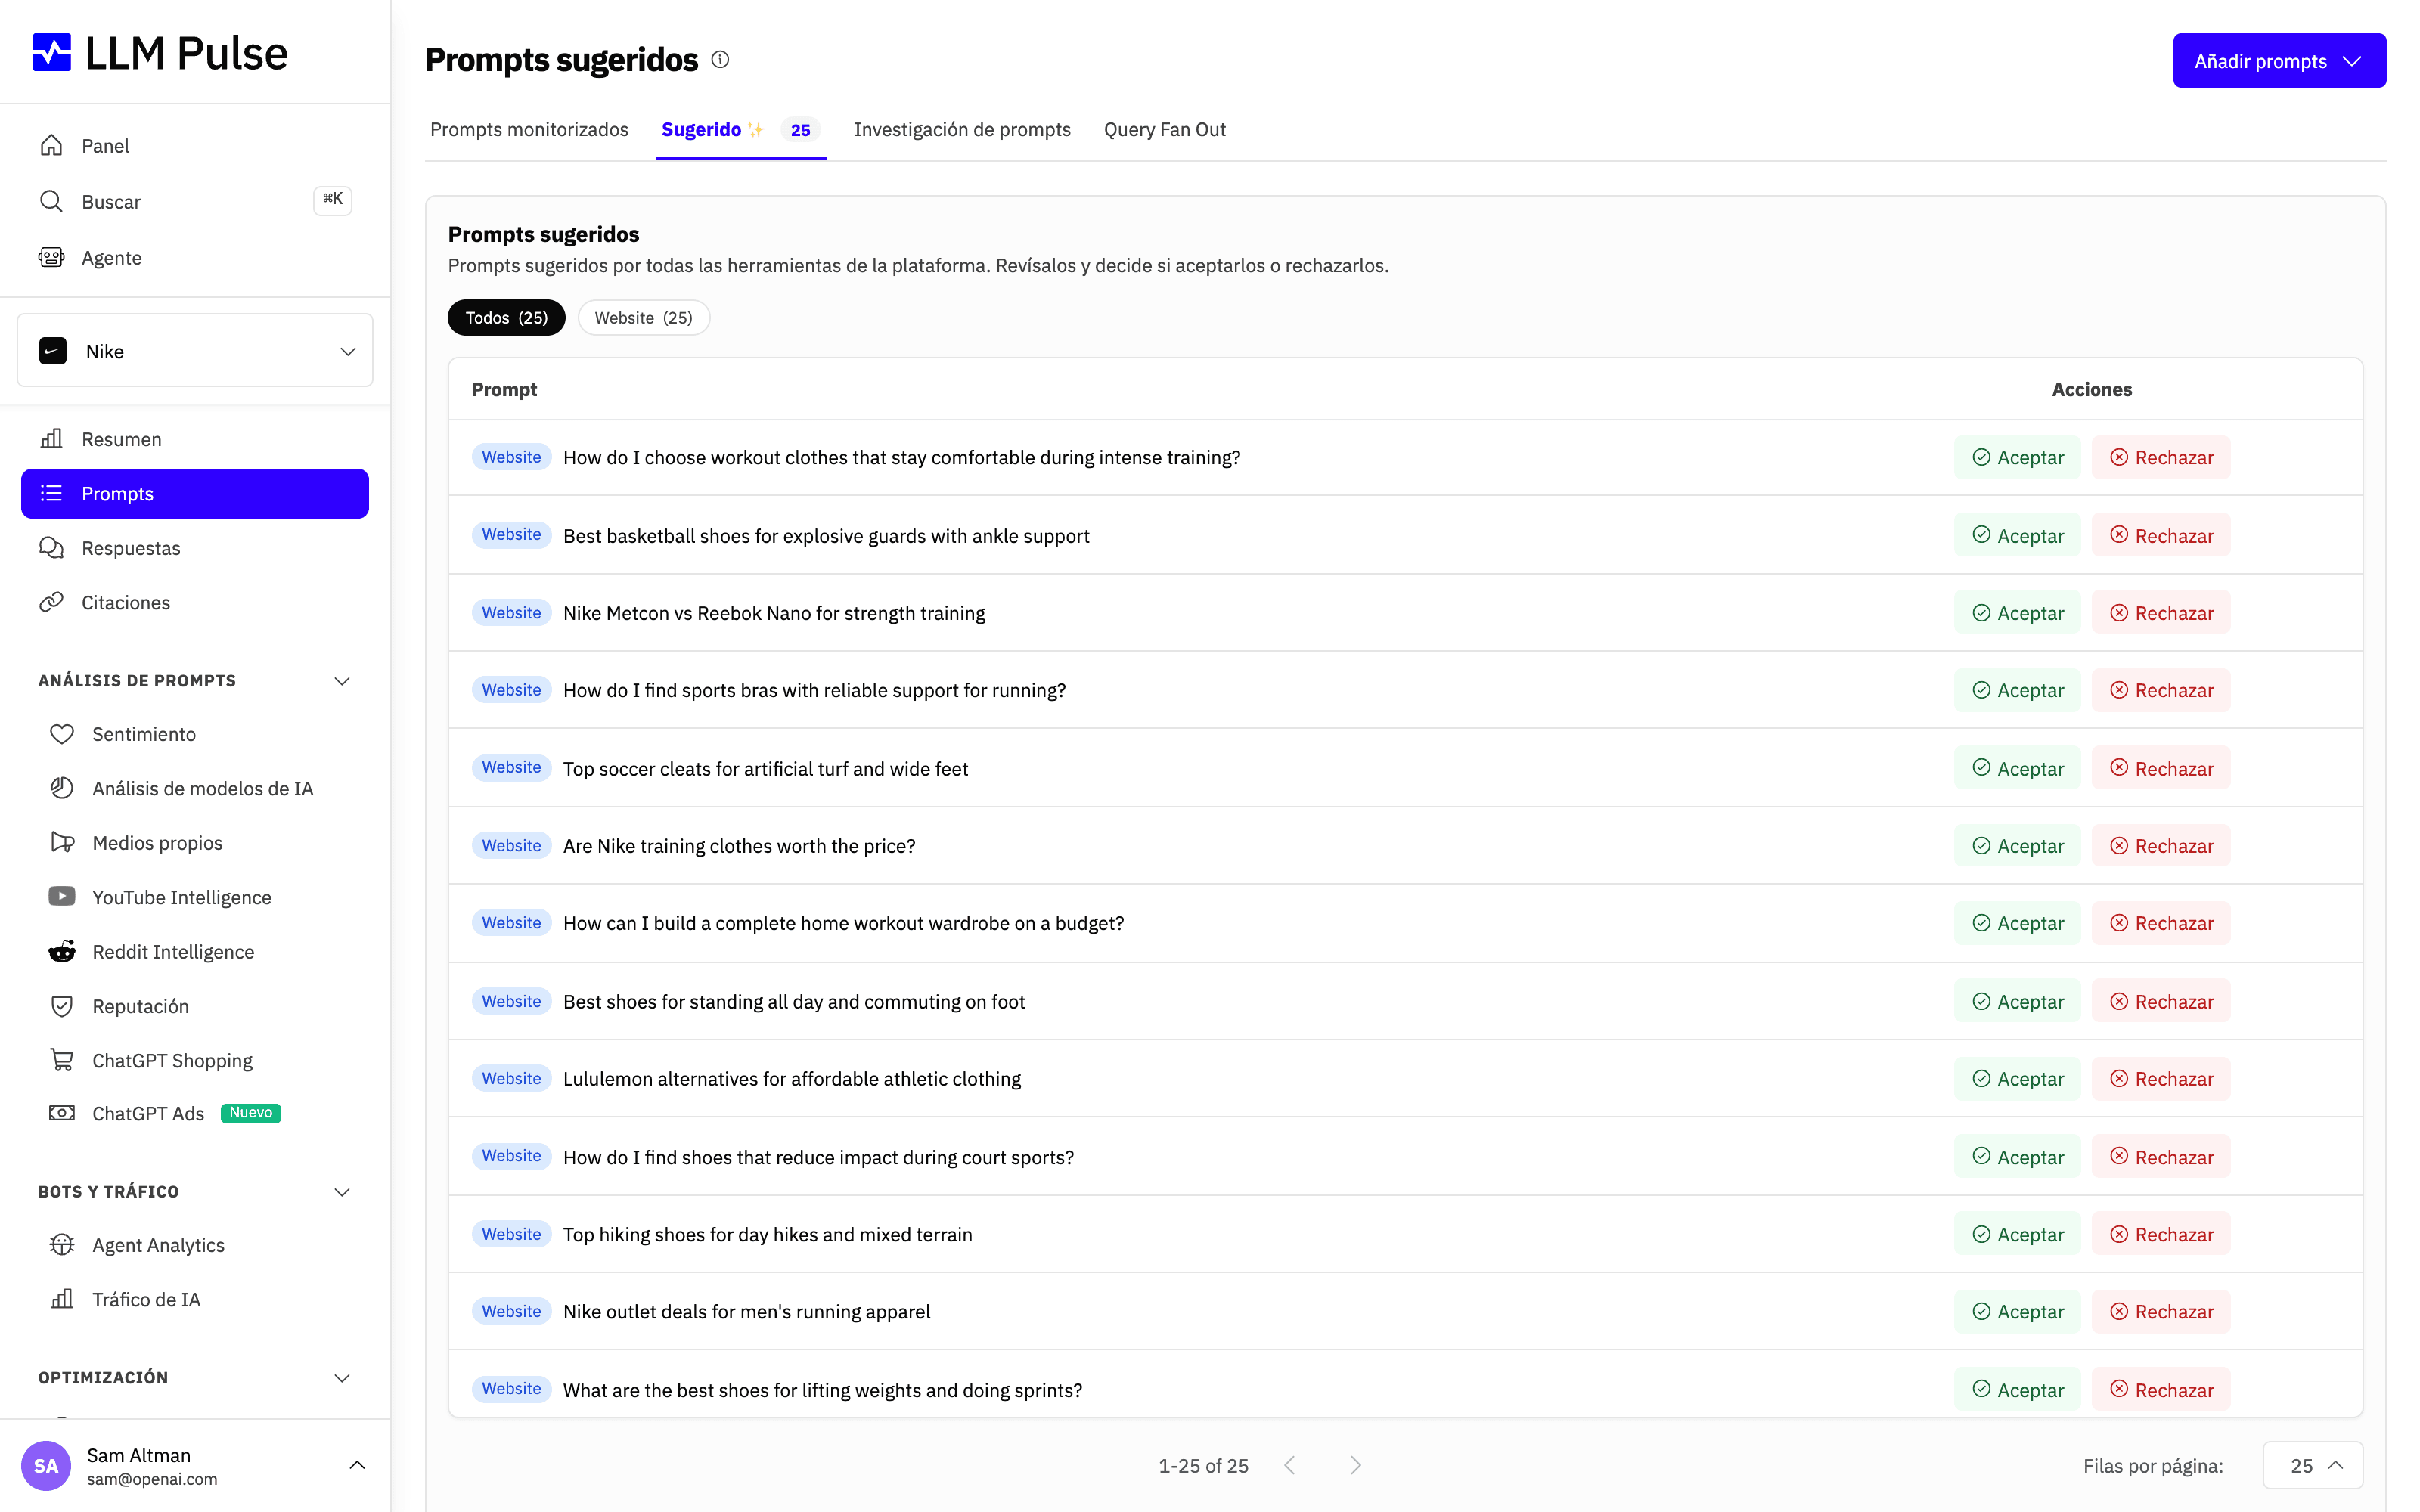This screenshot has height=1512, width=2420.
Task: Click Website tag on Nike Metcon row
Action: 511,612
